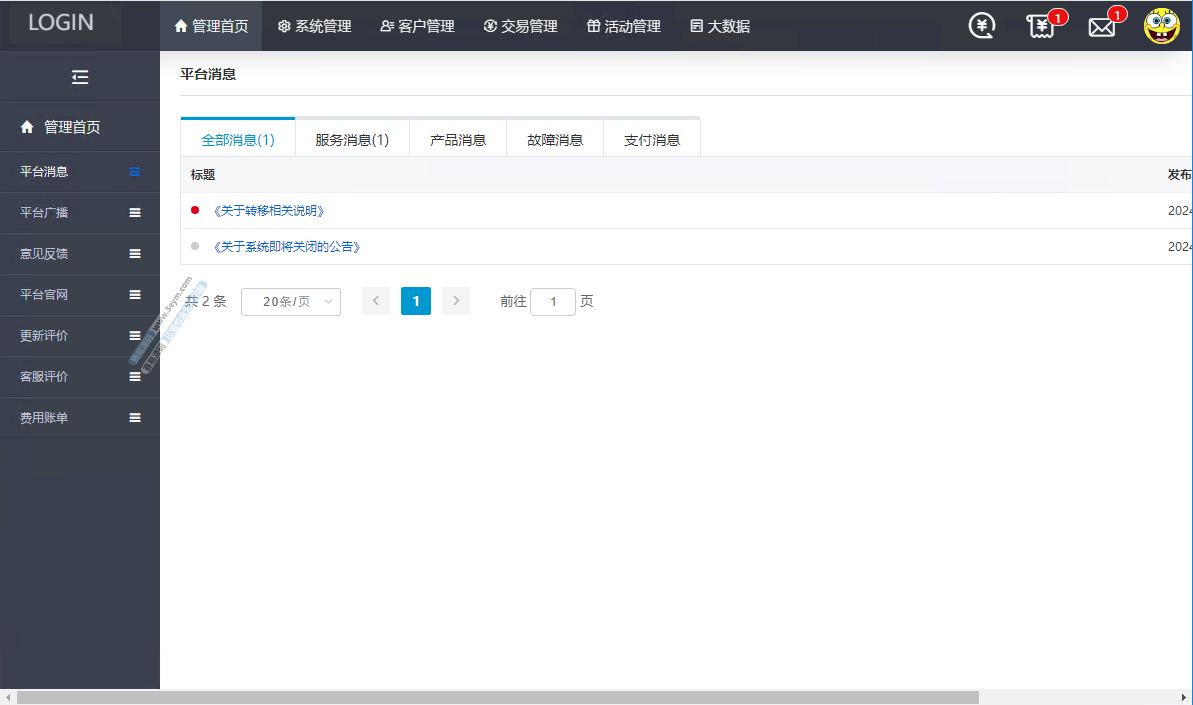Open the bill receipt icon with badge

1041,26
